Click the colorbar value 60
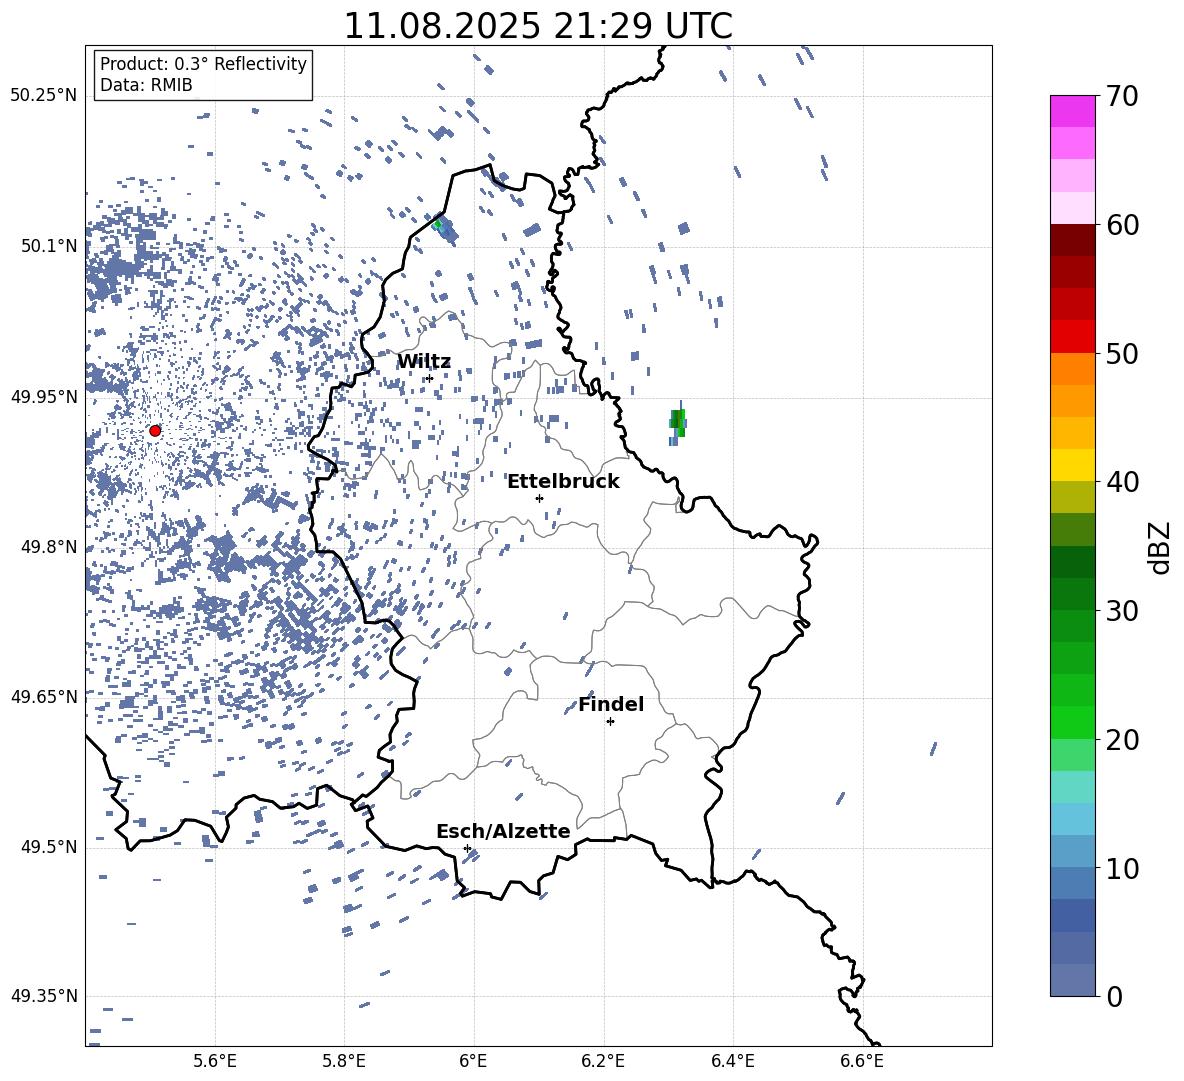Viewport: 1184px width, 1081px height. point(1122,225)
